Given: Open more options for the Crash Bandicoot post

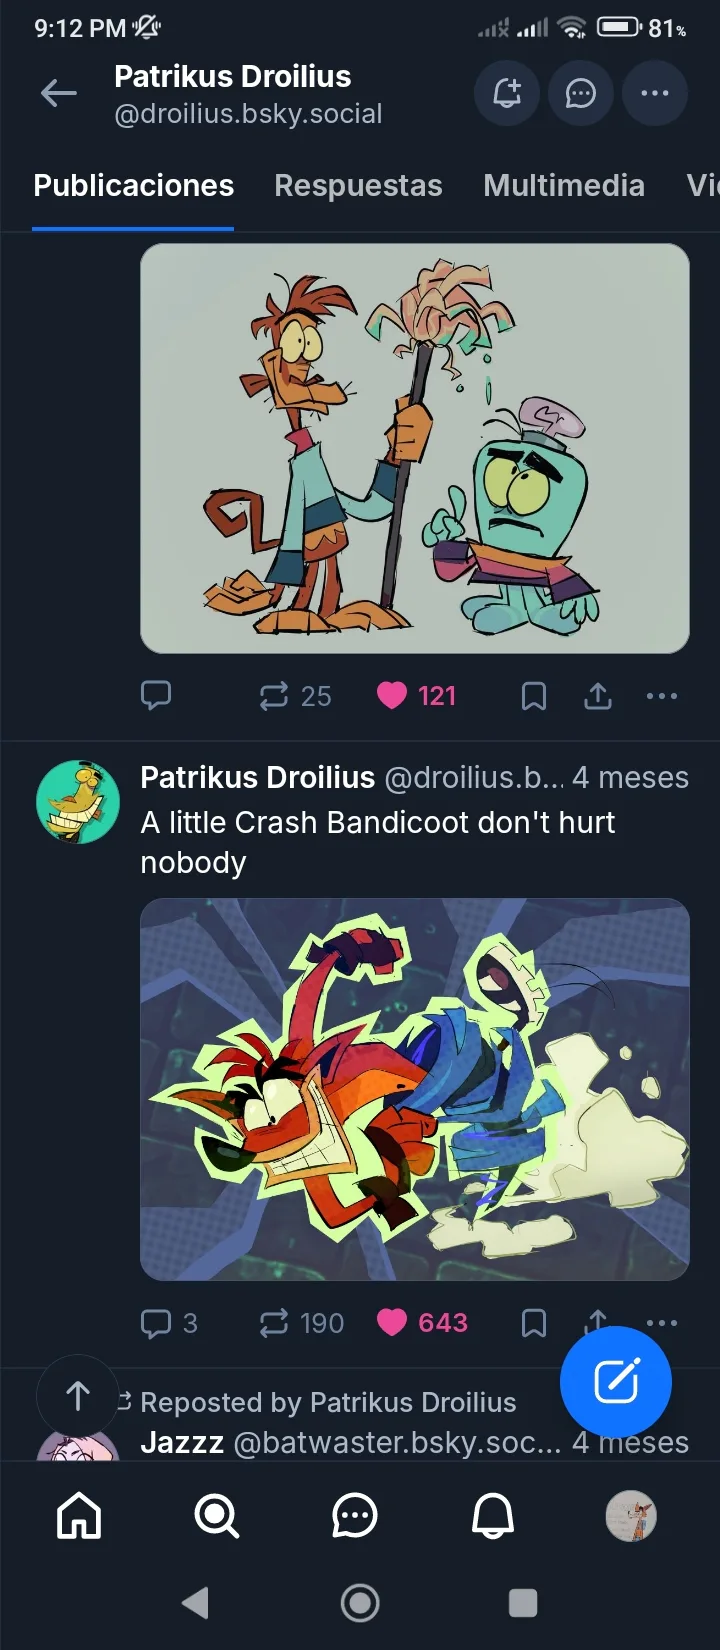Looking at the screenshot, I should click(662, 1321).
